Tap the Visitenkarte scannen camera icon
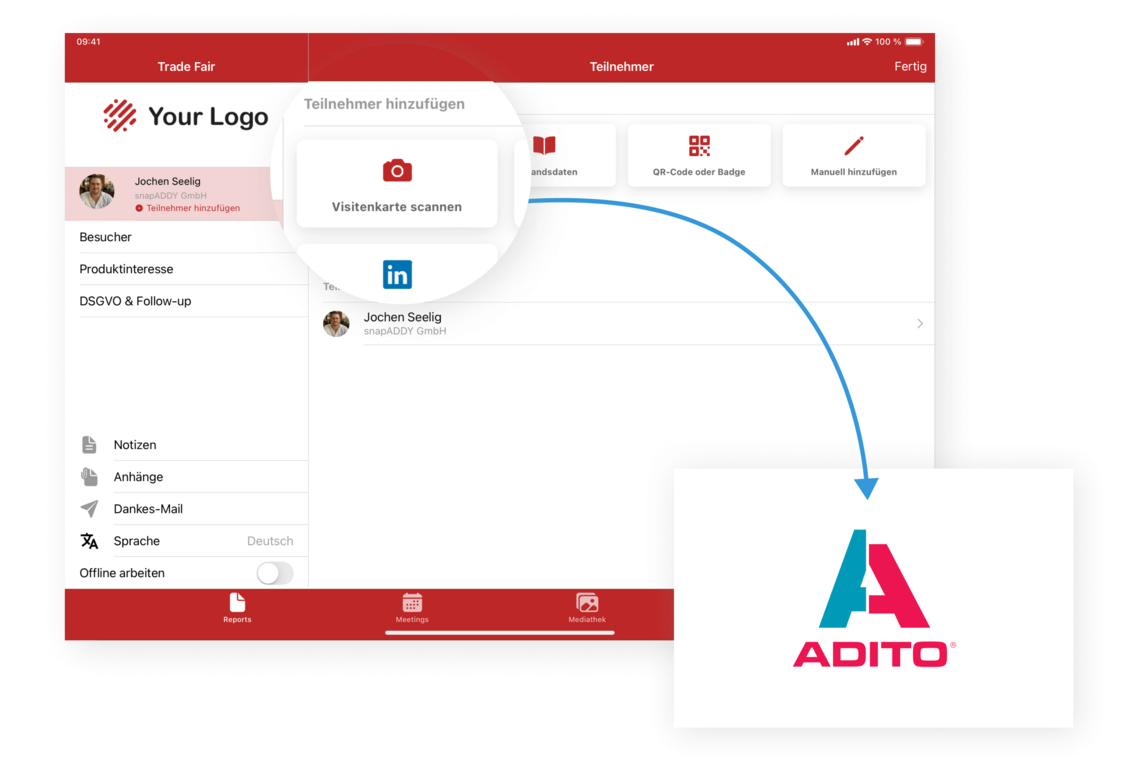This screenshot has height=762, width=1140. 397,170
